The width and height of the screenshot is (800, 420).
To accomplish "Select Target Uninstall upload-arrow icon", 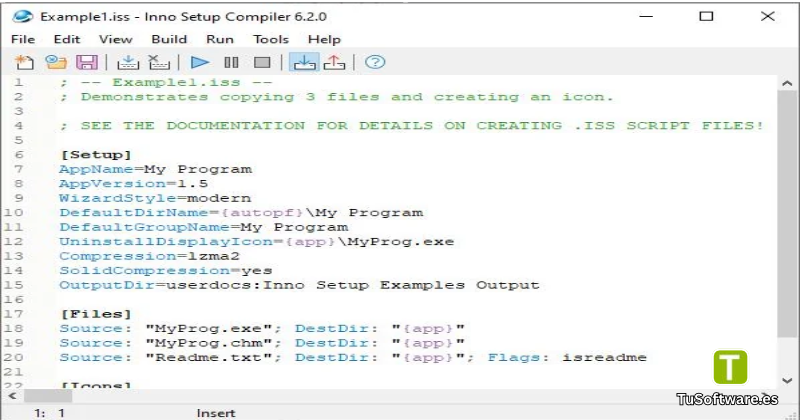I will pyautogui.click(x=334, y=62).
